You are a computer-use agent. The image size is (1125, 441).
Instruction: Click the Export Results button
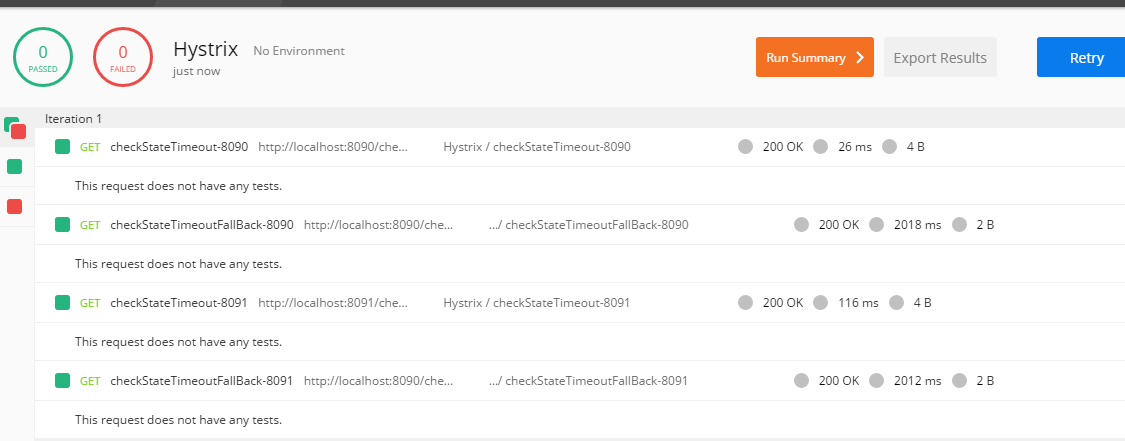(940, 57)
